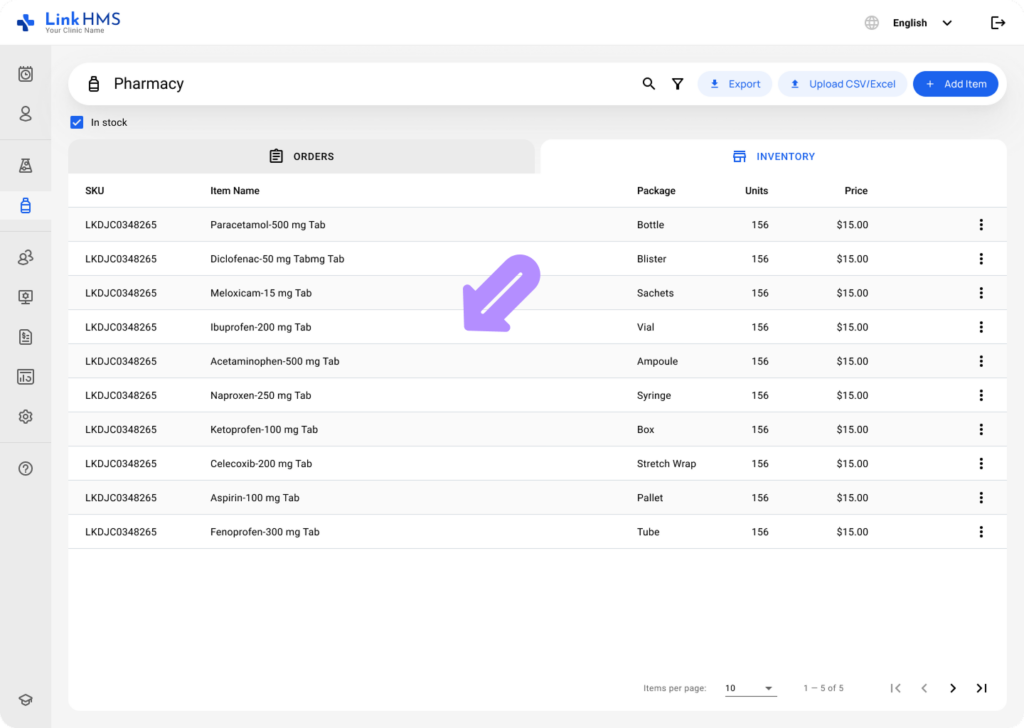
Task: Open the settings gear sidebar icon
Action: [25, 417]
